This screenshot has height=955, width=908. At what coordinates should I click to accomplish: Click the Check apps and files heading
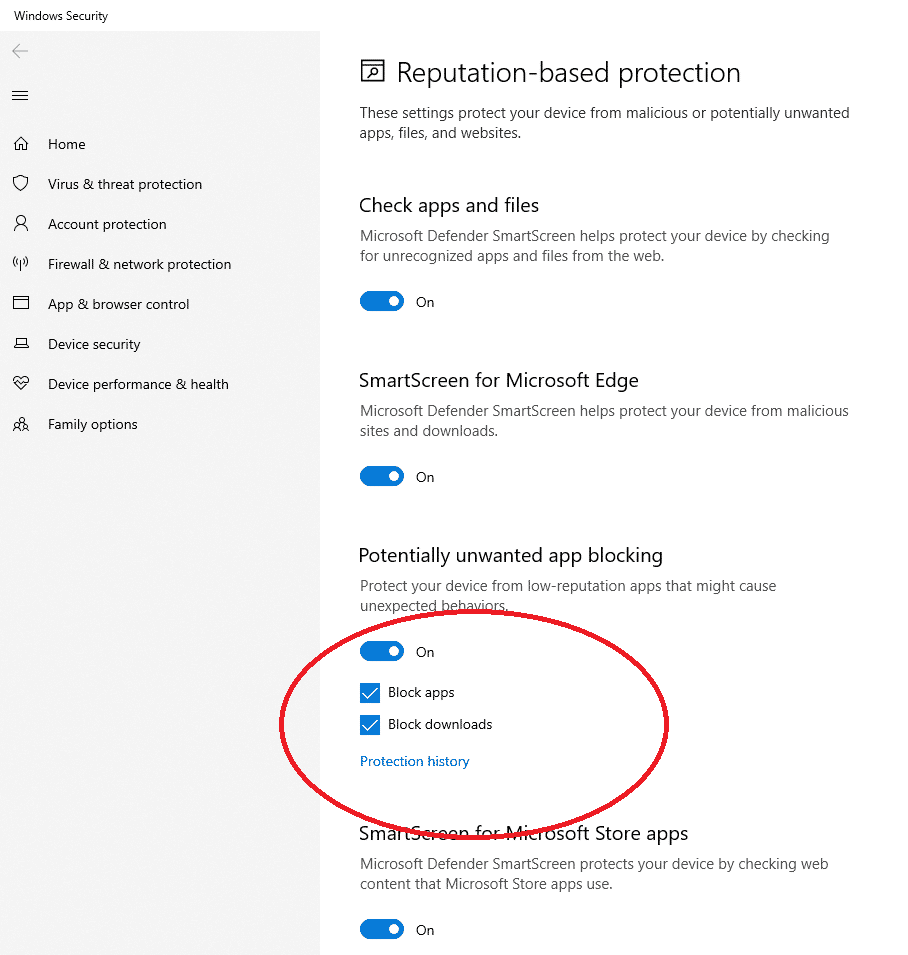tap(449, 206)
